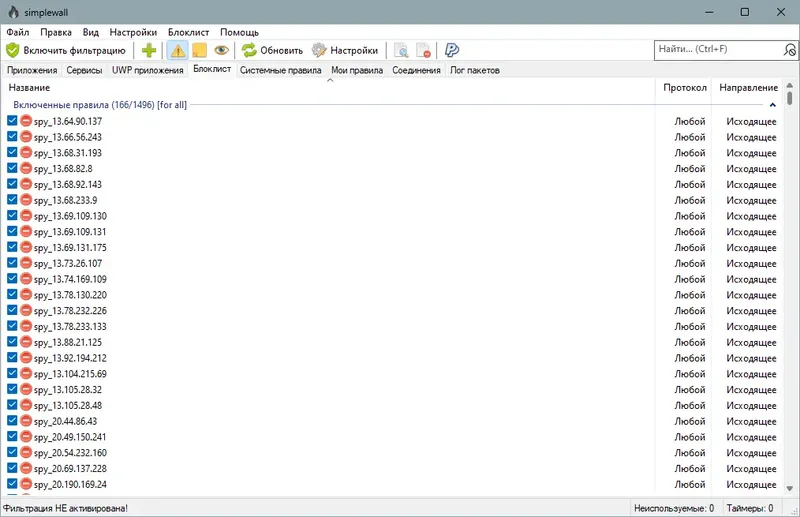Toggle the yellow square log icon
Image resolution: width=800 pixels, height=517 pixels.
[x=199, y=50]
